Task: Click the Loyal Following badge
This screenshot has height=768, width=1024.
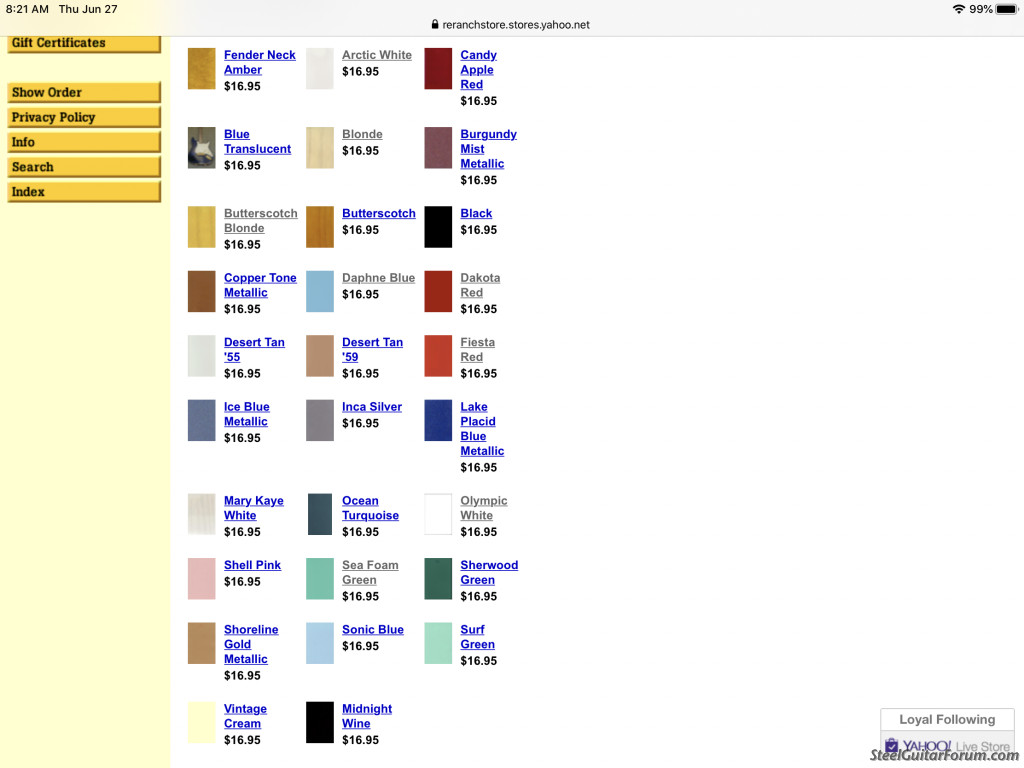Action: tap(947, 720)
